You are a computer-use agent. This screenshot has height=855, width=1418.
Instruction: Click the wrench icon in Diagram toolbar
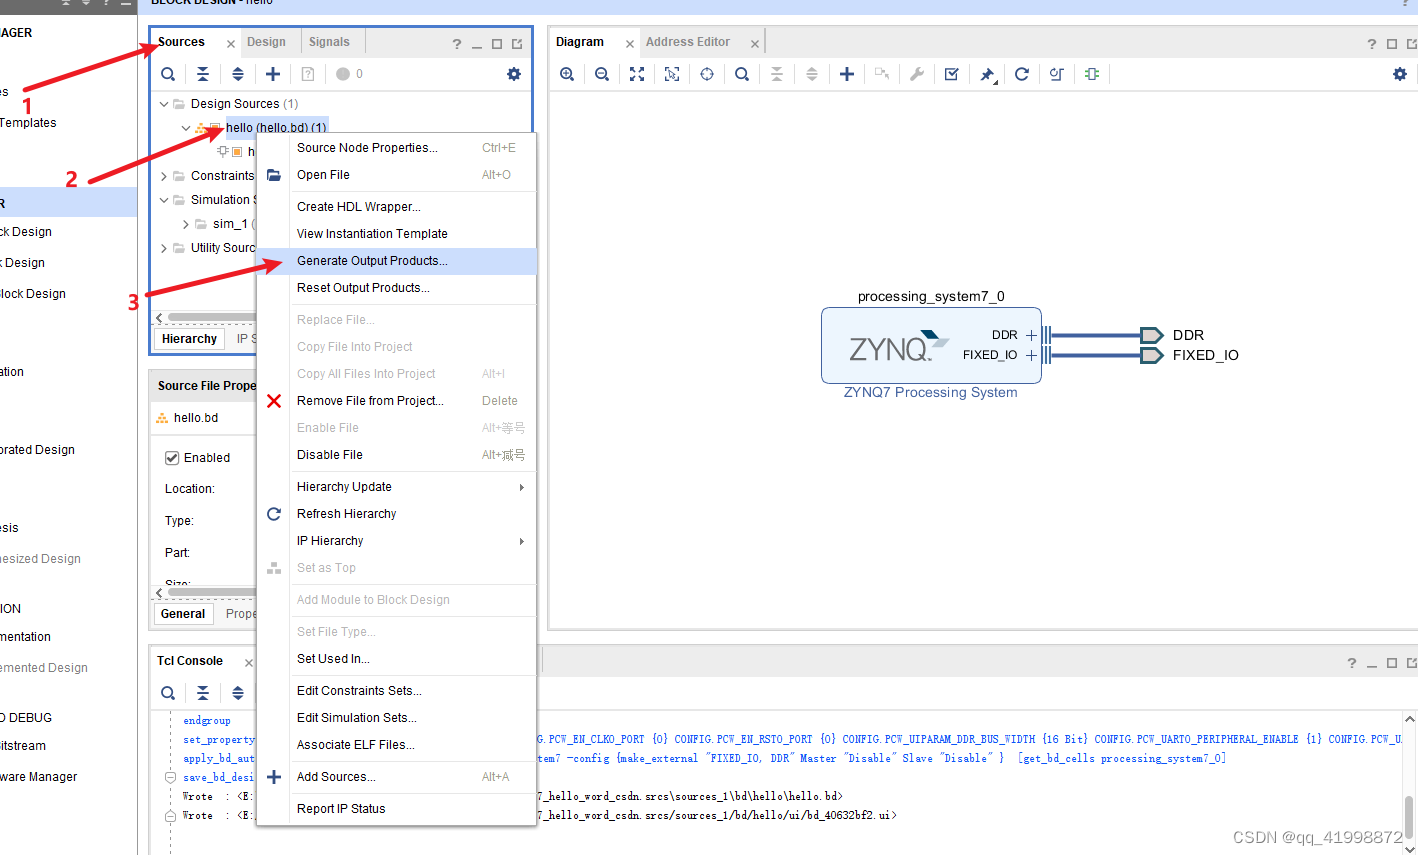coord(917,73)
